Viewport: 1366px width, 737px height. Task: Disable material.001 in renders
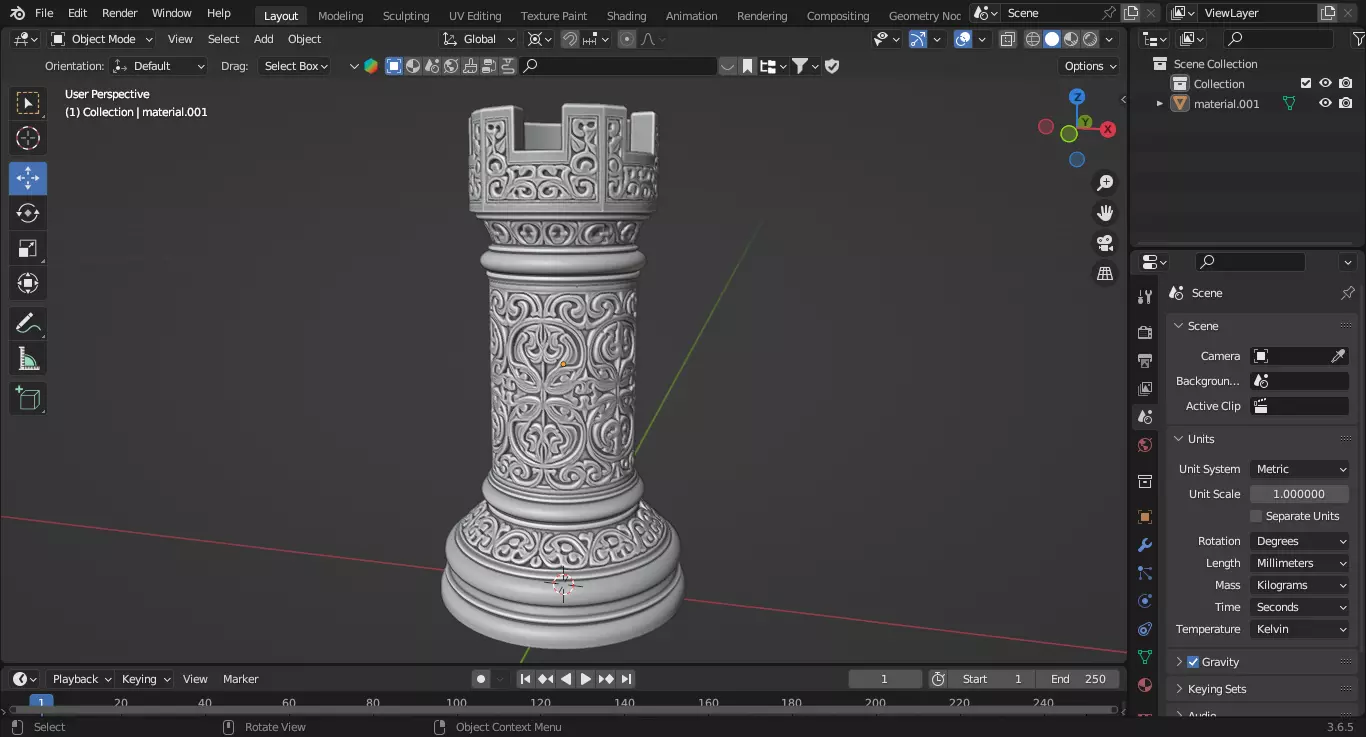pyautogui.click(x=1346, y=103)
